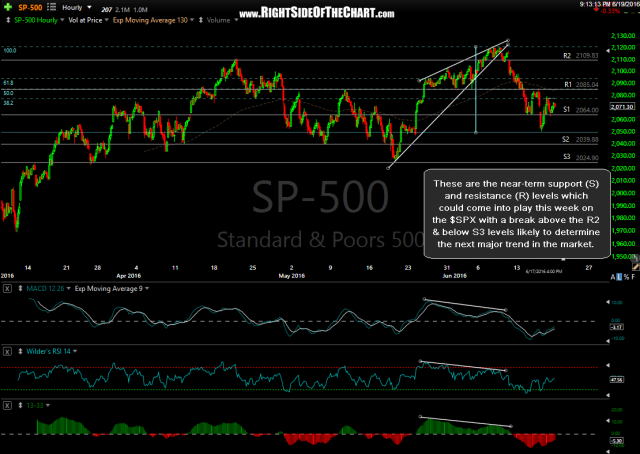Open the Volume indicator dropdown
Screen dimensions: 640x454
pos(236,20)
